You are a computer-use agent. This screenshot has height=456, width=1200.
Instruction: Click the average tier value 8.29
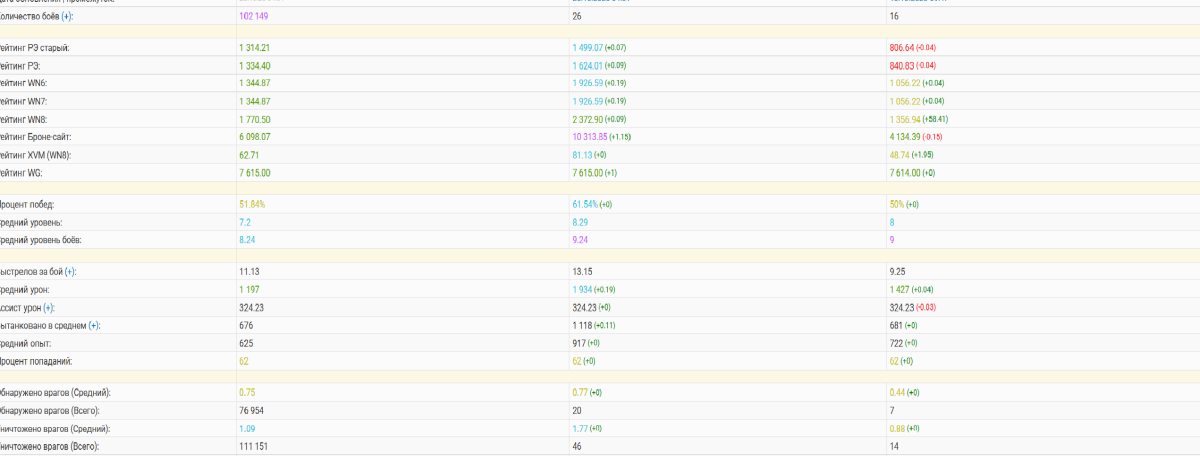pyautogui.click(x=580, y=222)
